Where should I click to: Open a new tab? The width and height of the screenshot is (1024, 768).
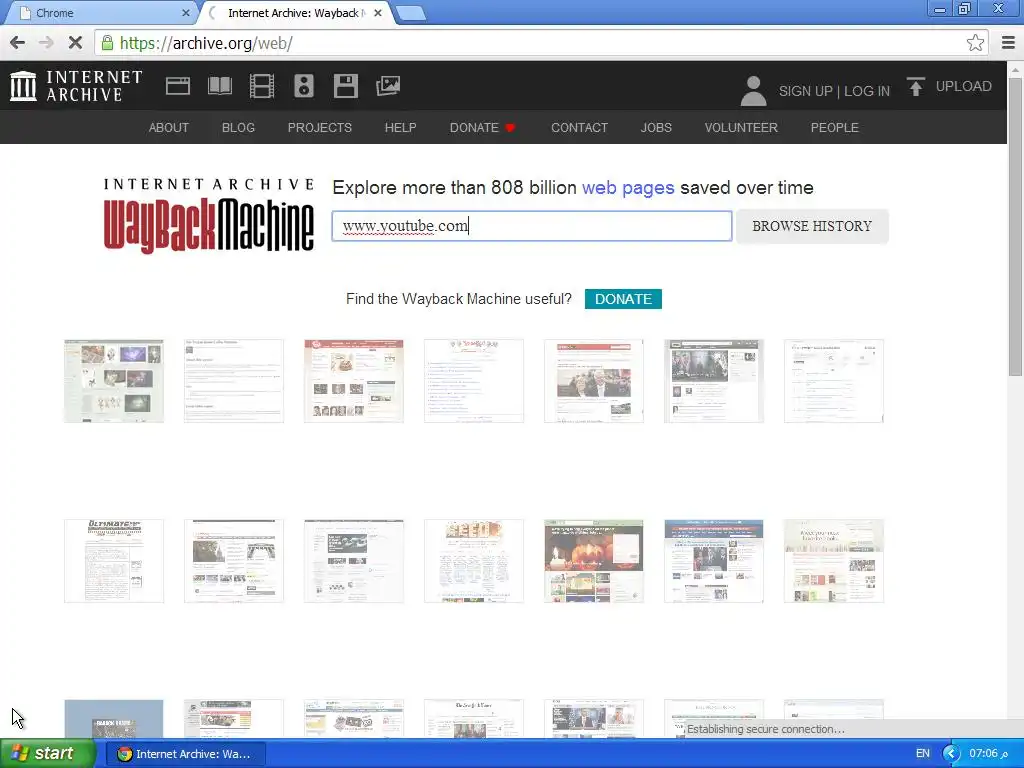[410, 13]
